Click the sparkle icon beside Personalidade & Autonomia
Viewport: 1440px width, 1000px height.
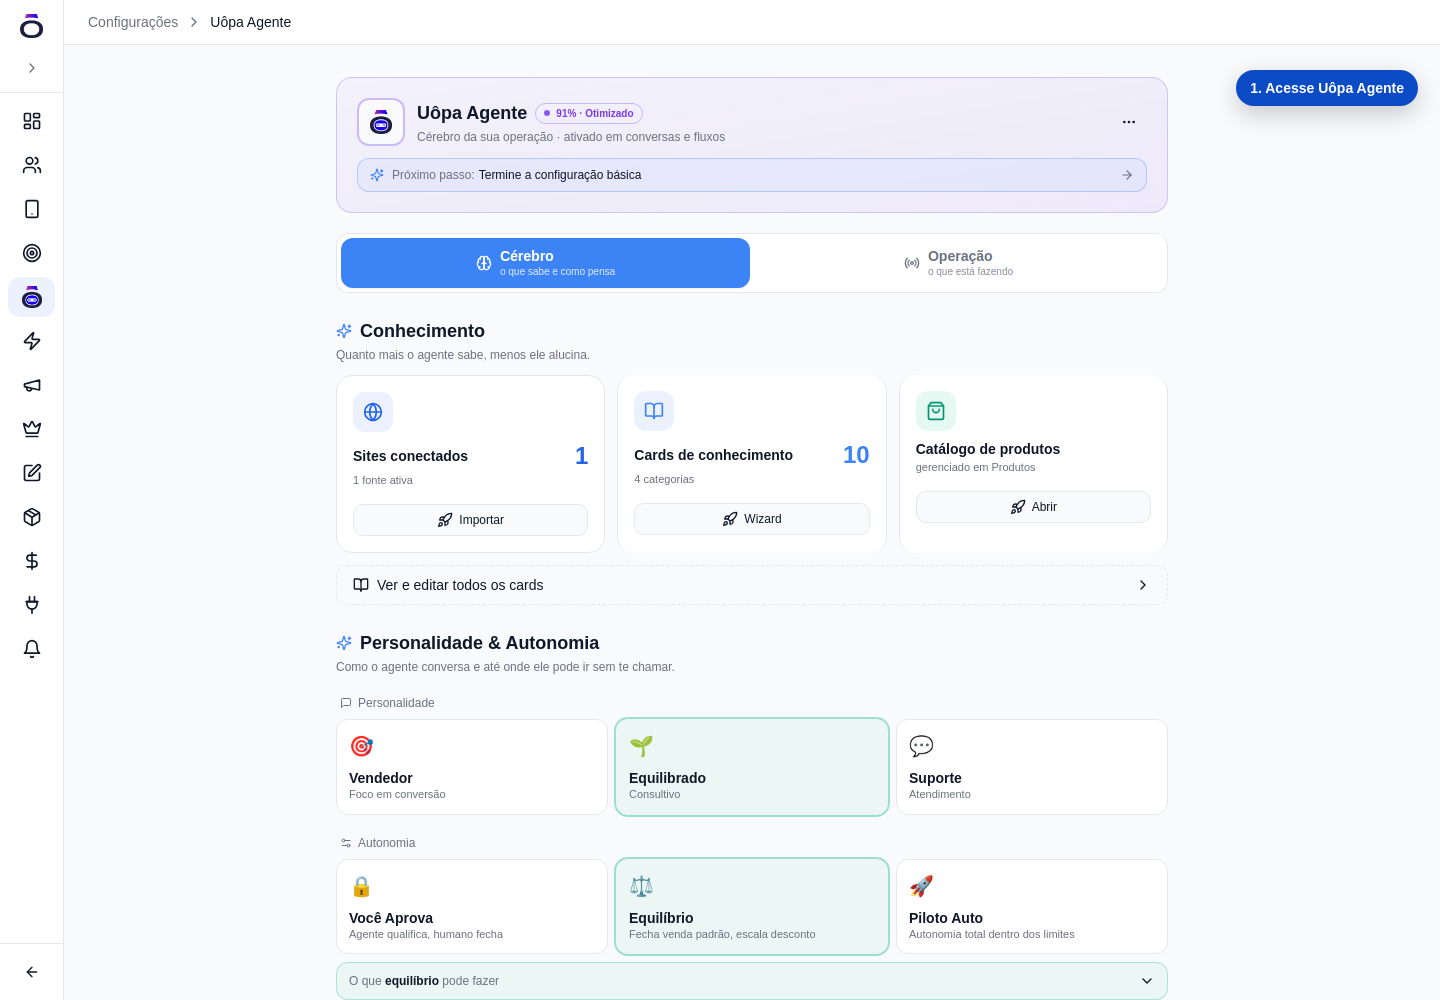pos(344,643)
